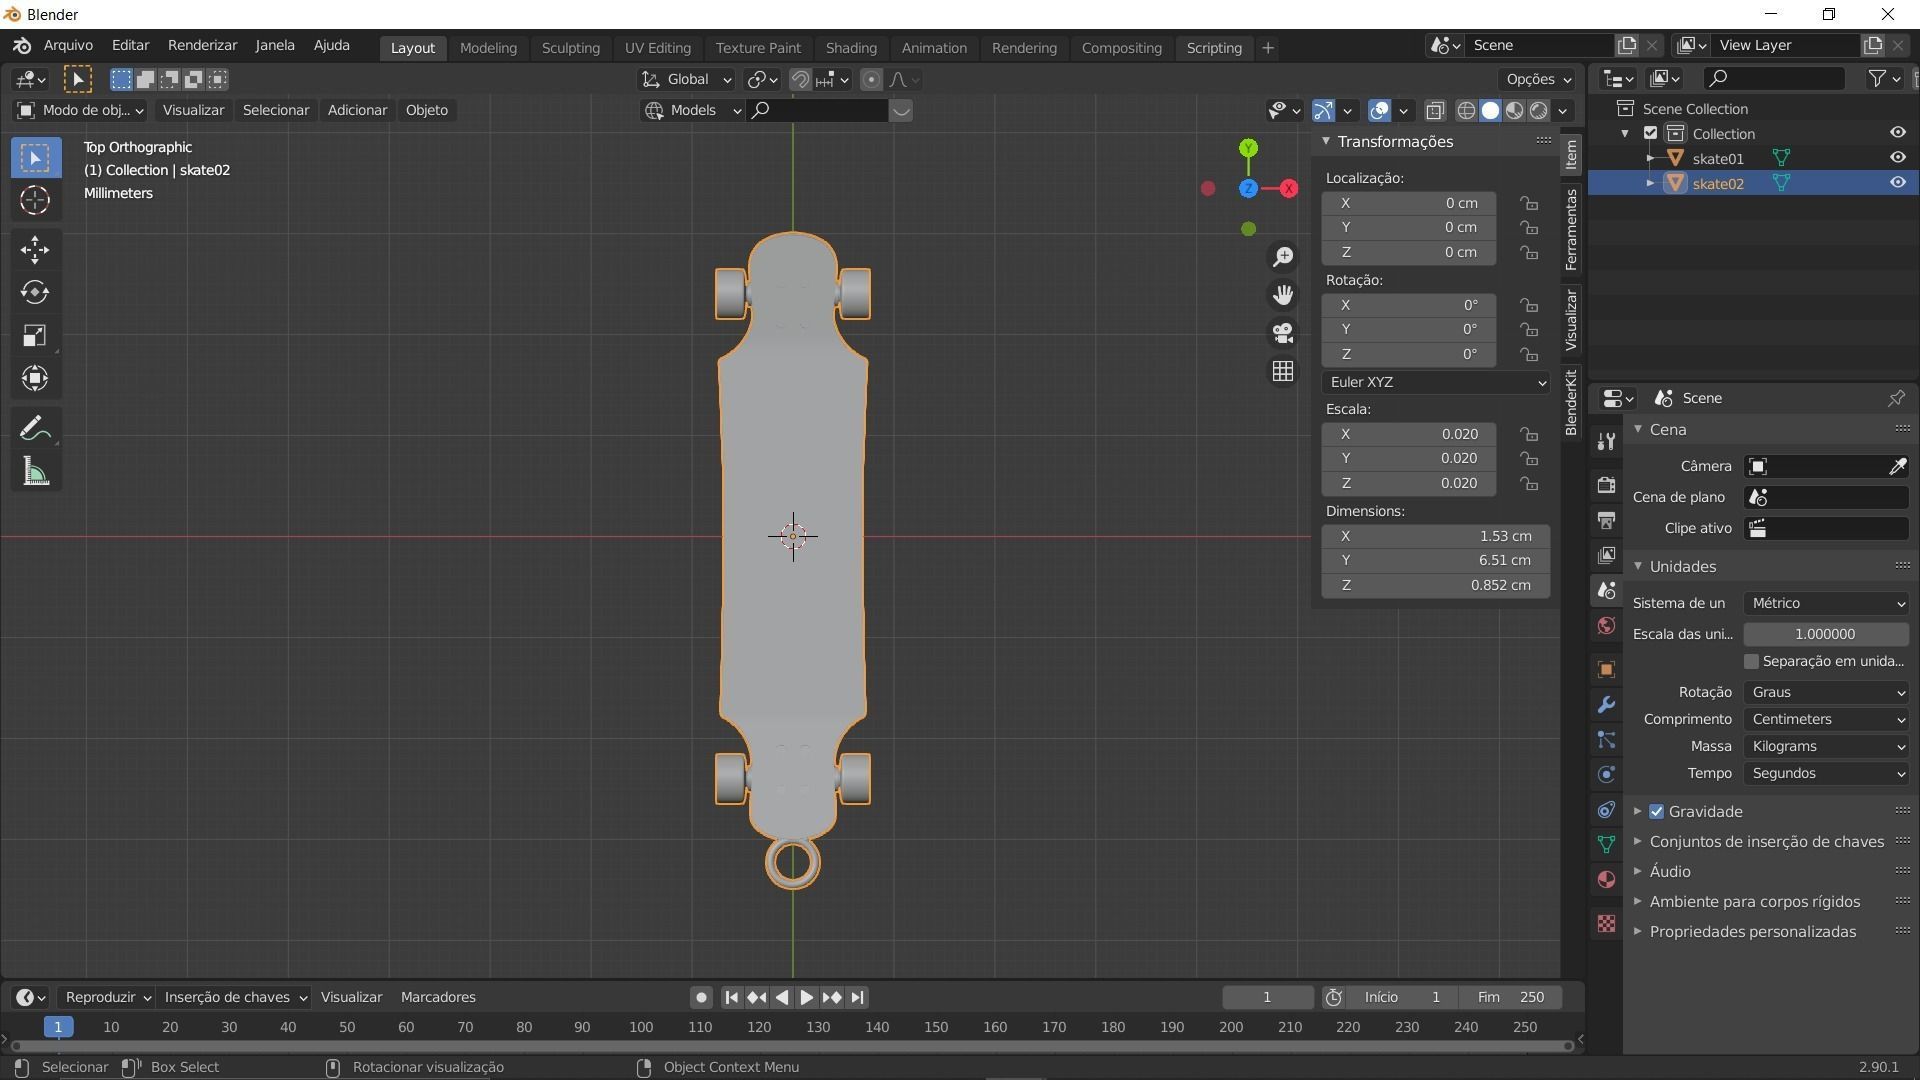Click the Opções button in the header
The image size is (1920, 1080).
pyautogui.click(x=1538, y=79)
